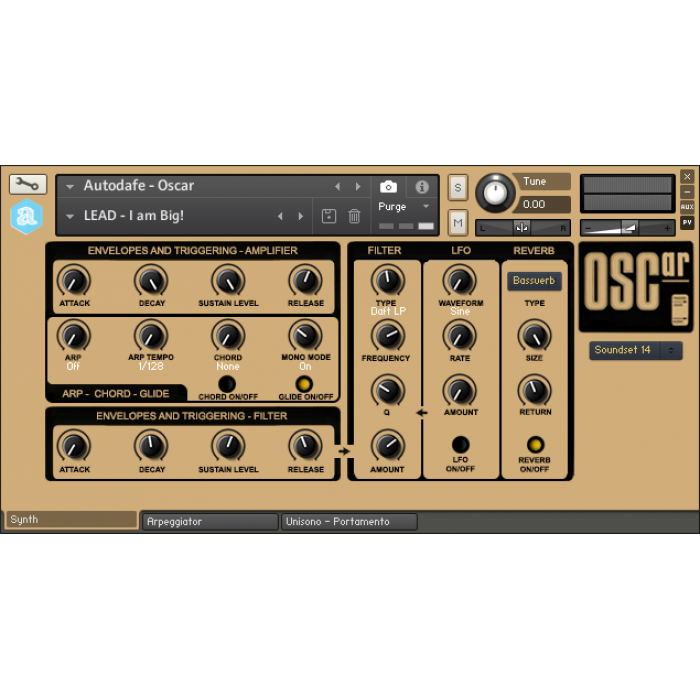Go to next instrument arrow next to Autodafe - Oscar
The height and width of the screenshot is (700, 700).
[x=358, y=187]
